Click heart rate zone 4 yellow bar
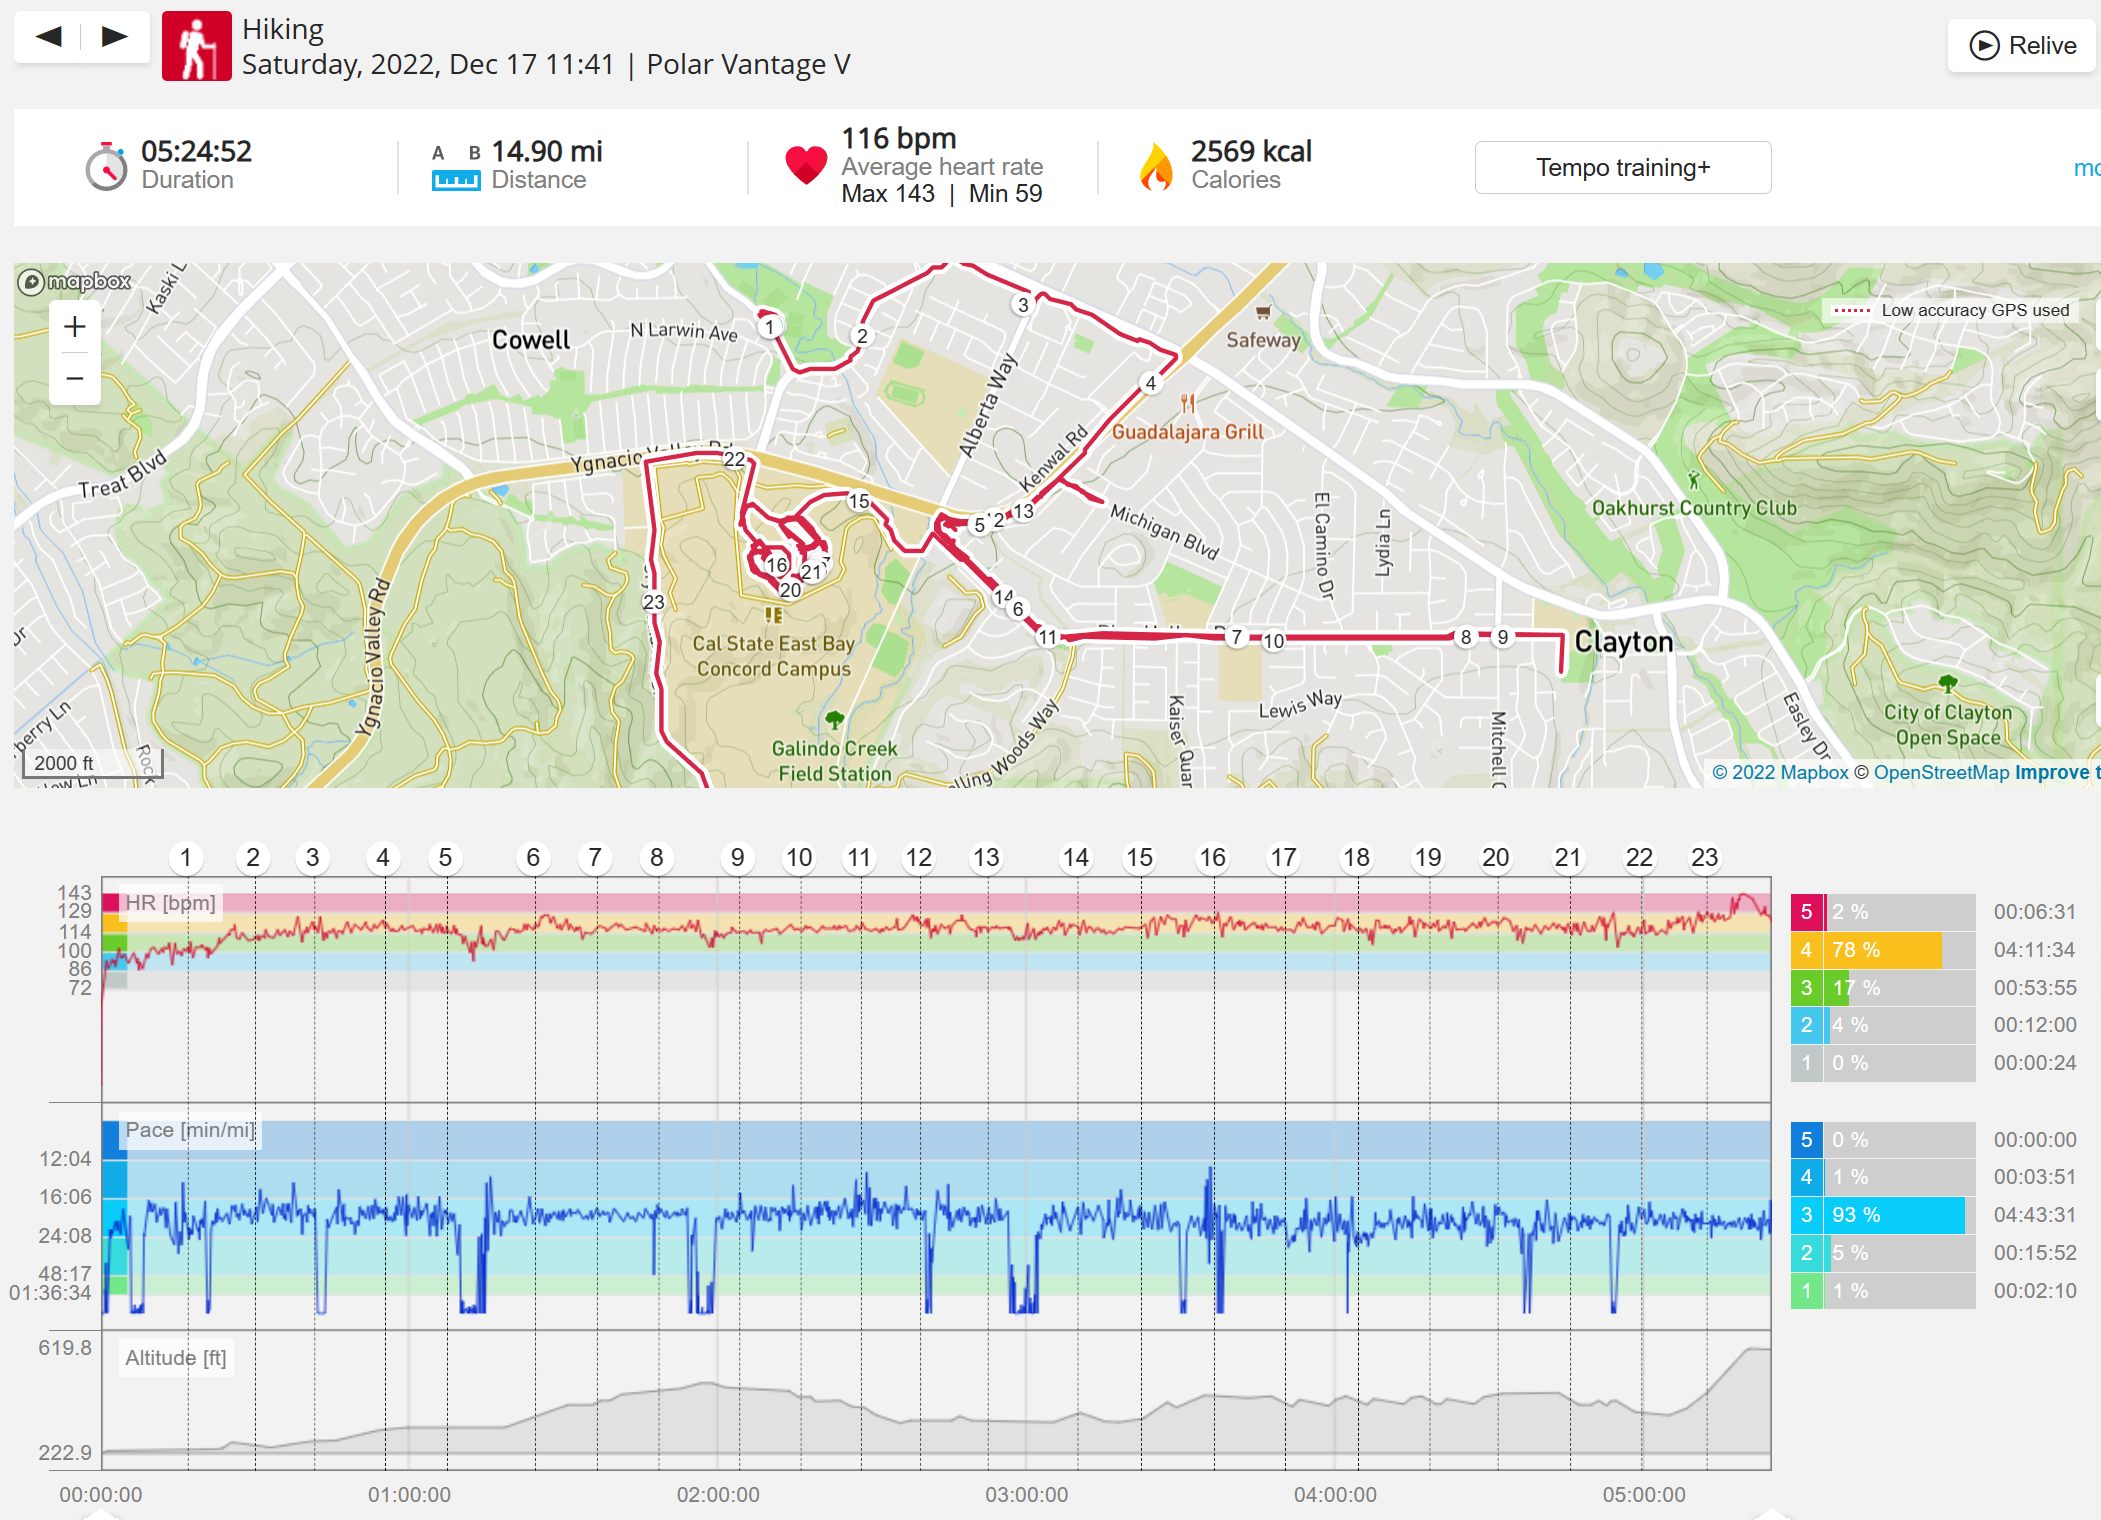2101x1520 pixels. tap(1883, 950)
